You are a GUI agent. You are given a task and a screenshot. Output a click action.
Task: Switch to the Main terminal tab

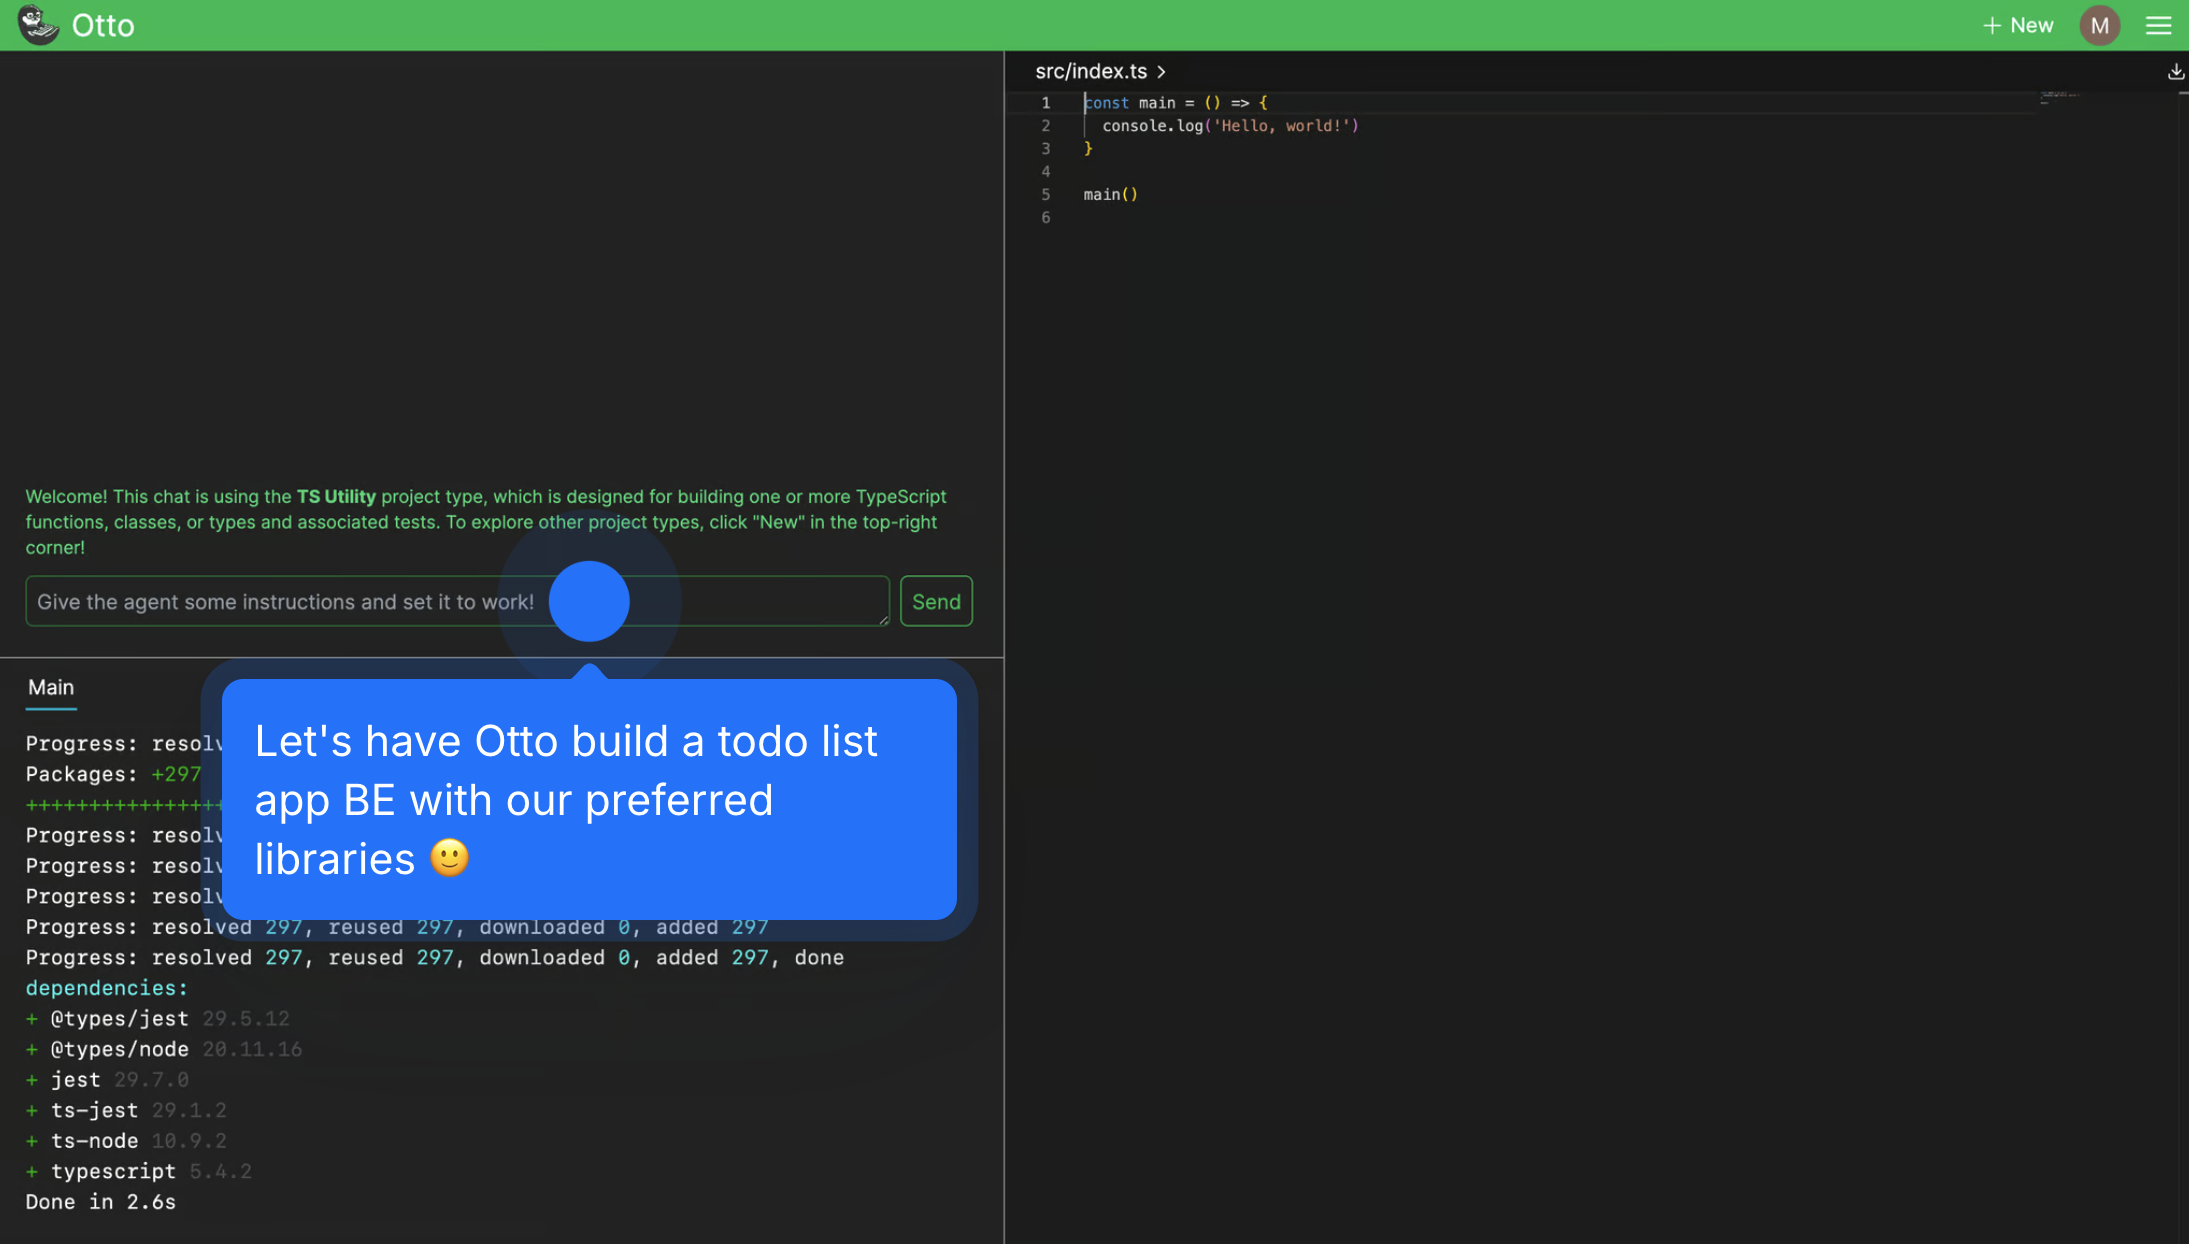click(x=51, y=688)
